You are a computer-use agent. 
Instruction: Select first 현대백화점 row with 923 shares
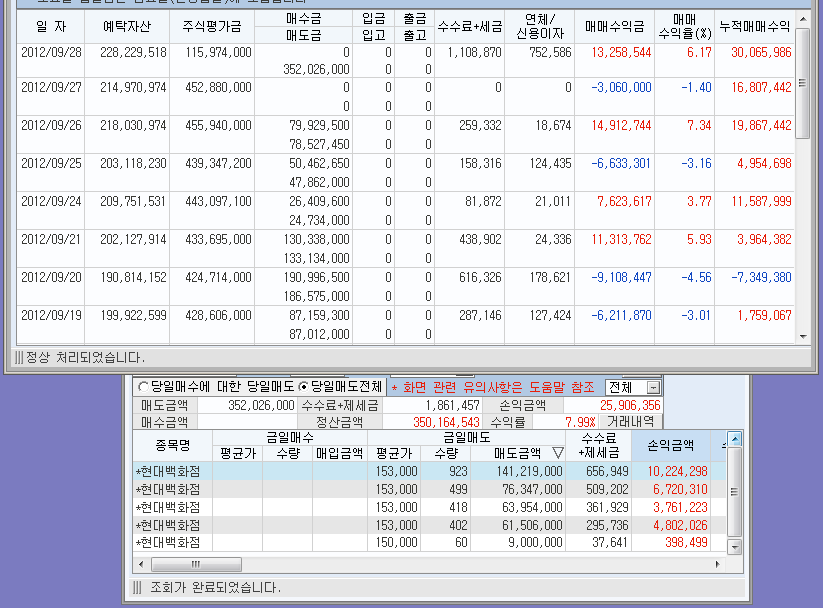[168, 471]
